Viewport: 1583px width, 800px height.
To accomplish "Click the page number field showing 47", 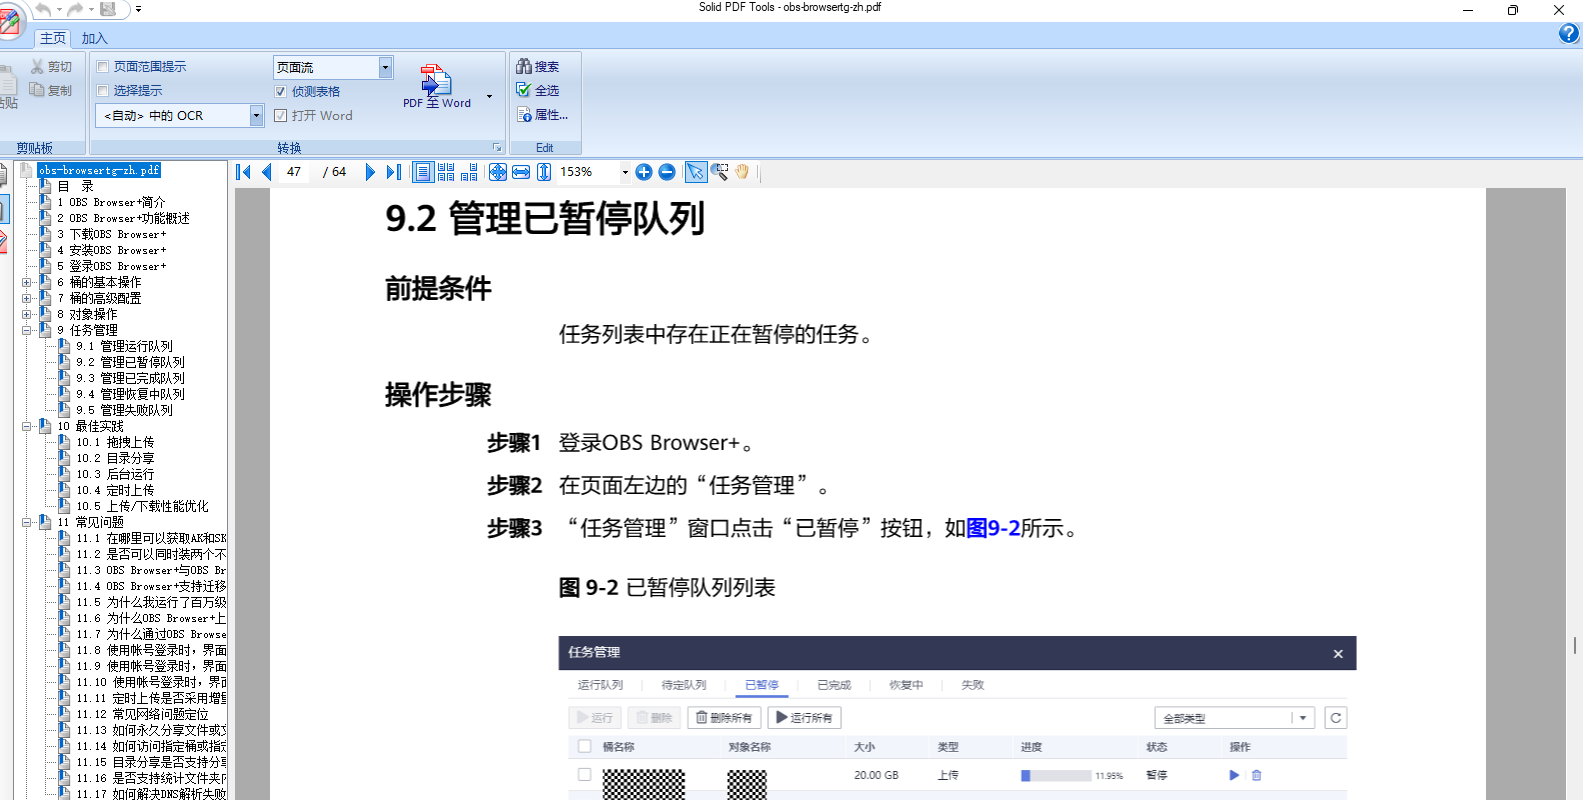I will tap(294, 172).
